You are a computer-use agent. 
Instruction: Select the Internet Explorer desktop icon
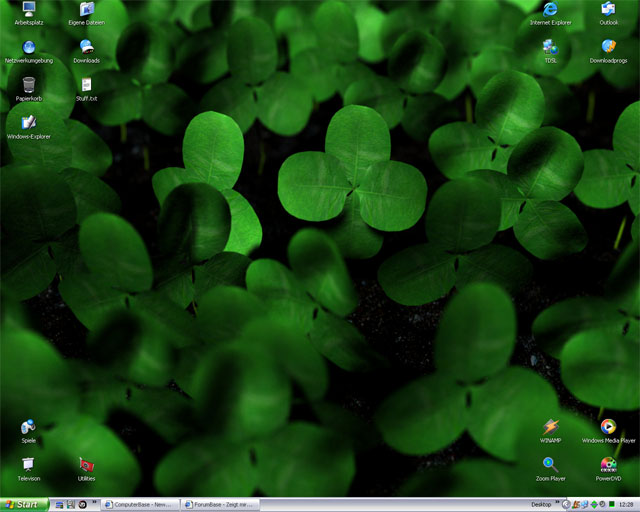[550, 13]
